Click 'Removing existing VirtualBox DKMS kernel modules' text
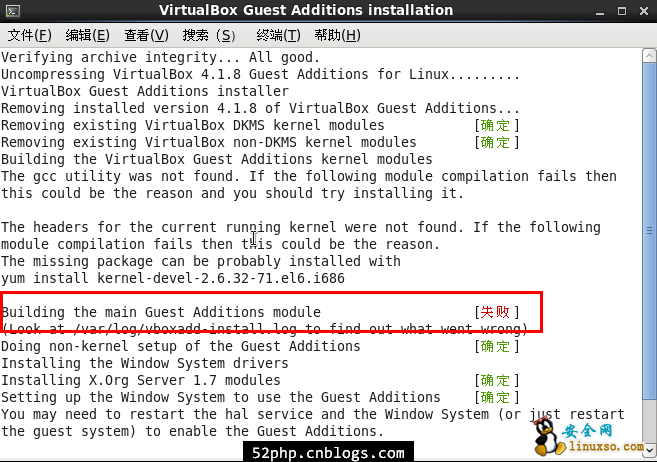This screenshot has height=462, width=657. [x=193, y=125]
